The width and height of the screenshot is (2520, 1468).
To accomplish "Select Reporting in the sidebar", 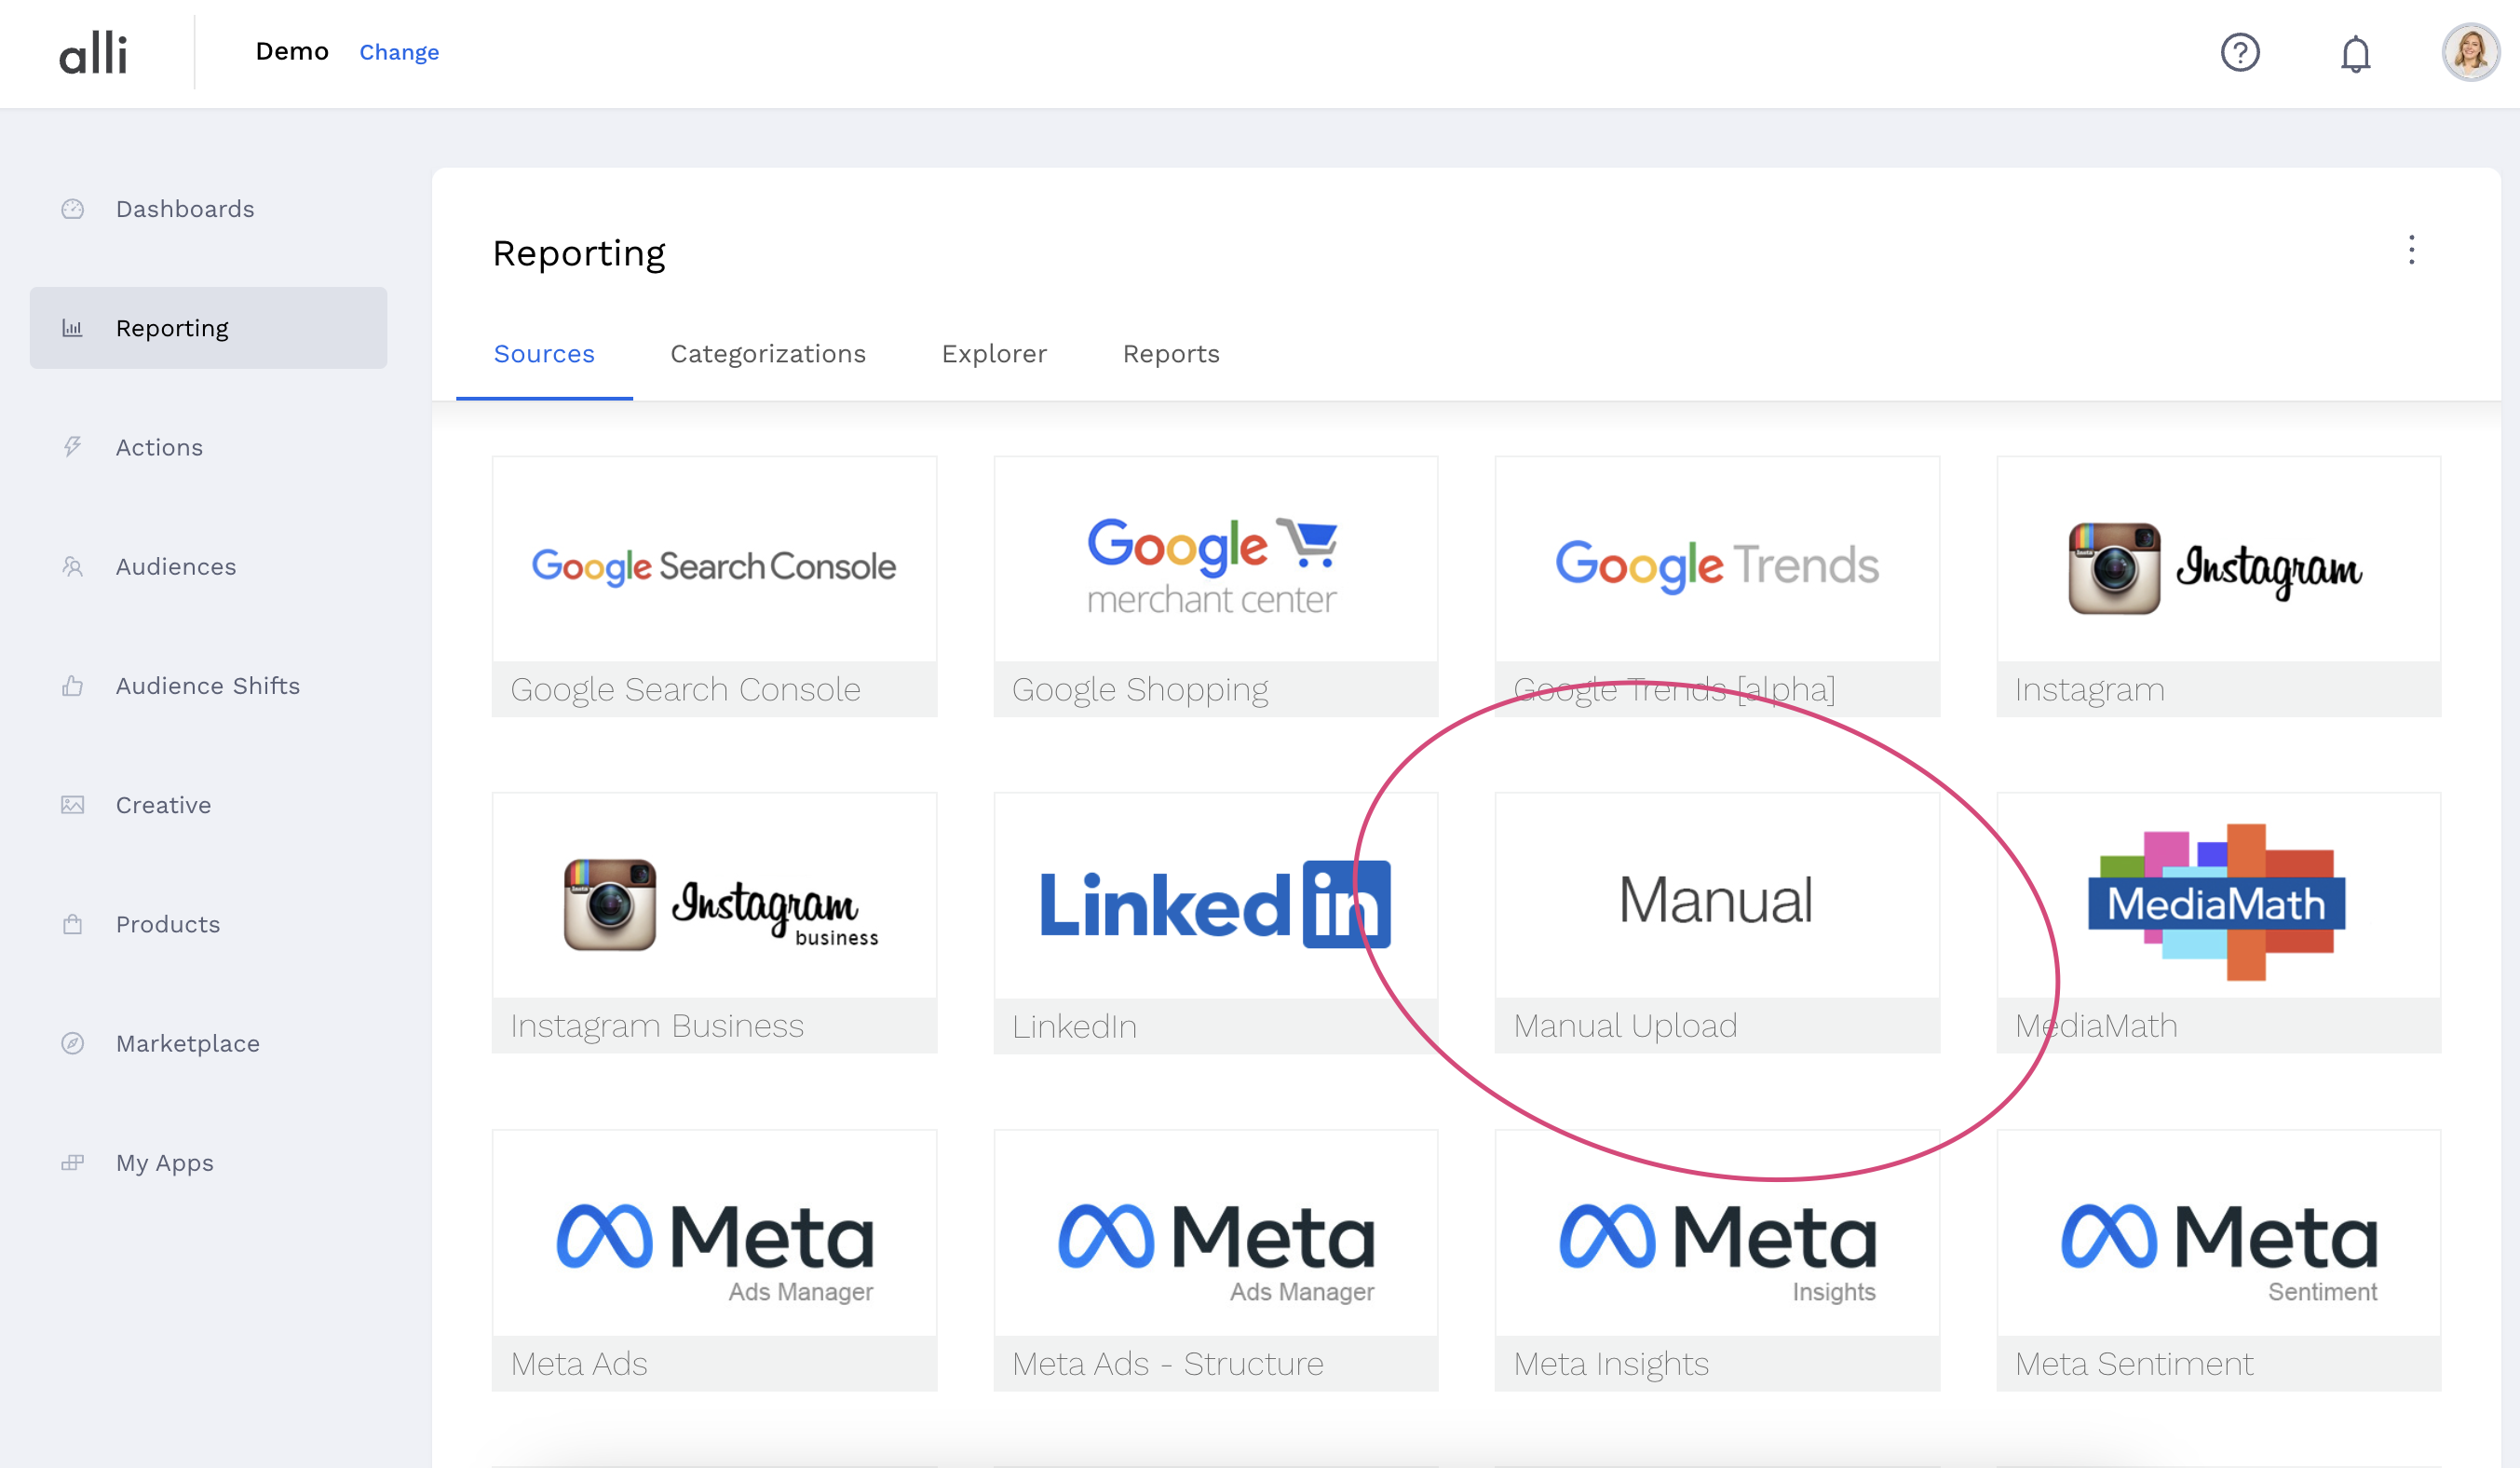I will point(208,328).
